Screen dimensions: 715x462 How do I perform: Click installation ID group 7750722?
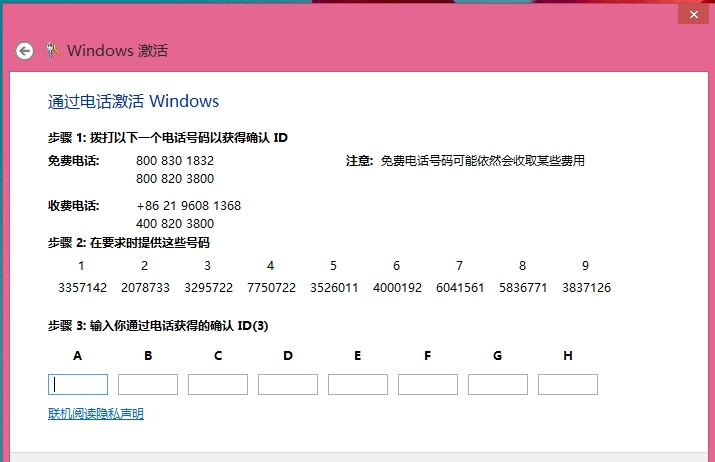pyautogui.click(x=271, y=288)
